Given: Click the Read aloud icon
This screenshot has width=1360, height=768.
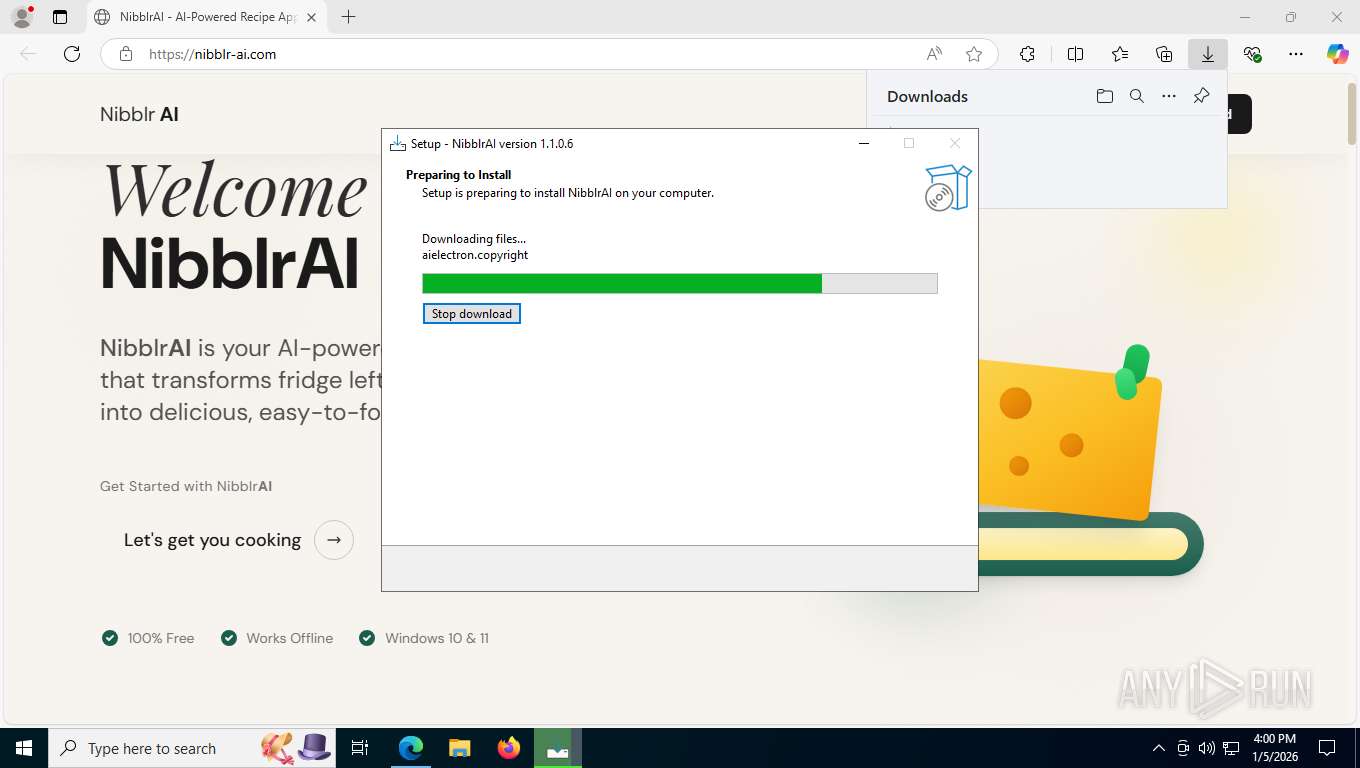Looking at the screenshot, I should (934, 54).
